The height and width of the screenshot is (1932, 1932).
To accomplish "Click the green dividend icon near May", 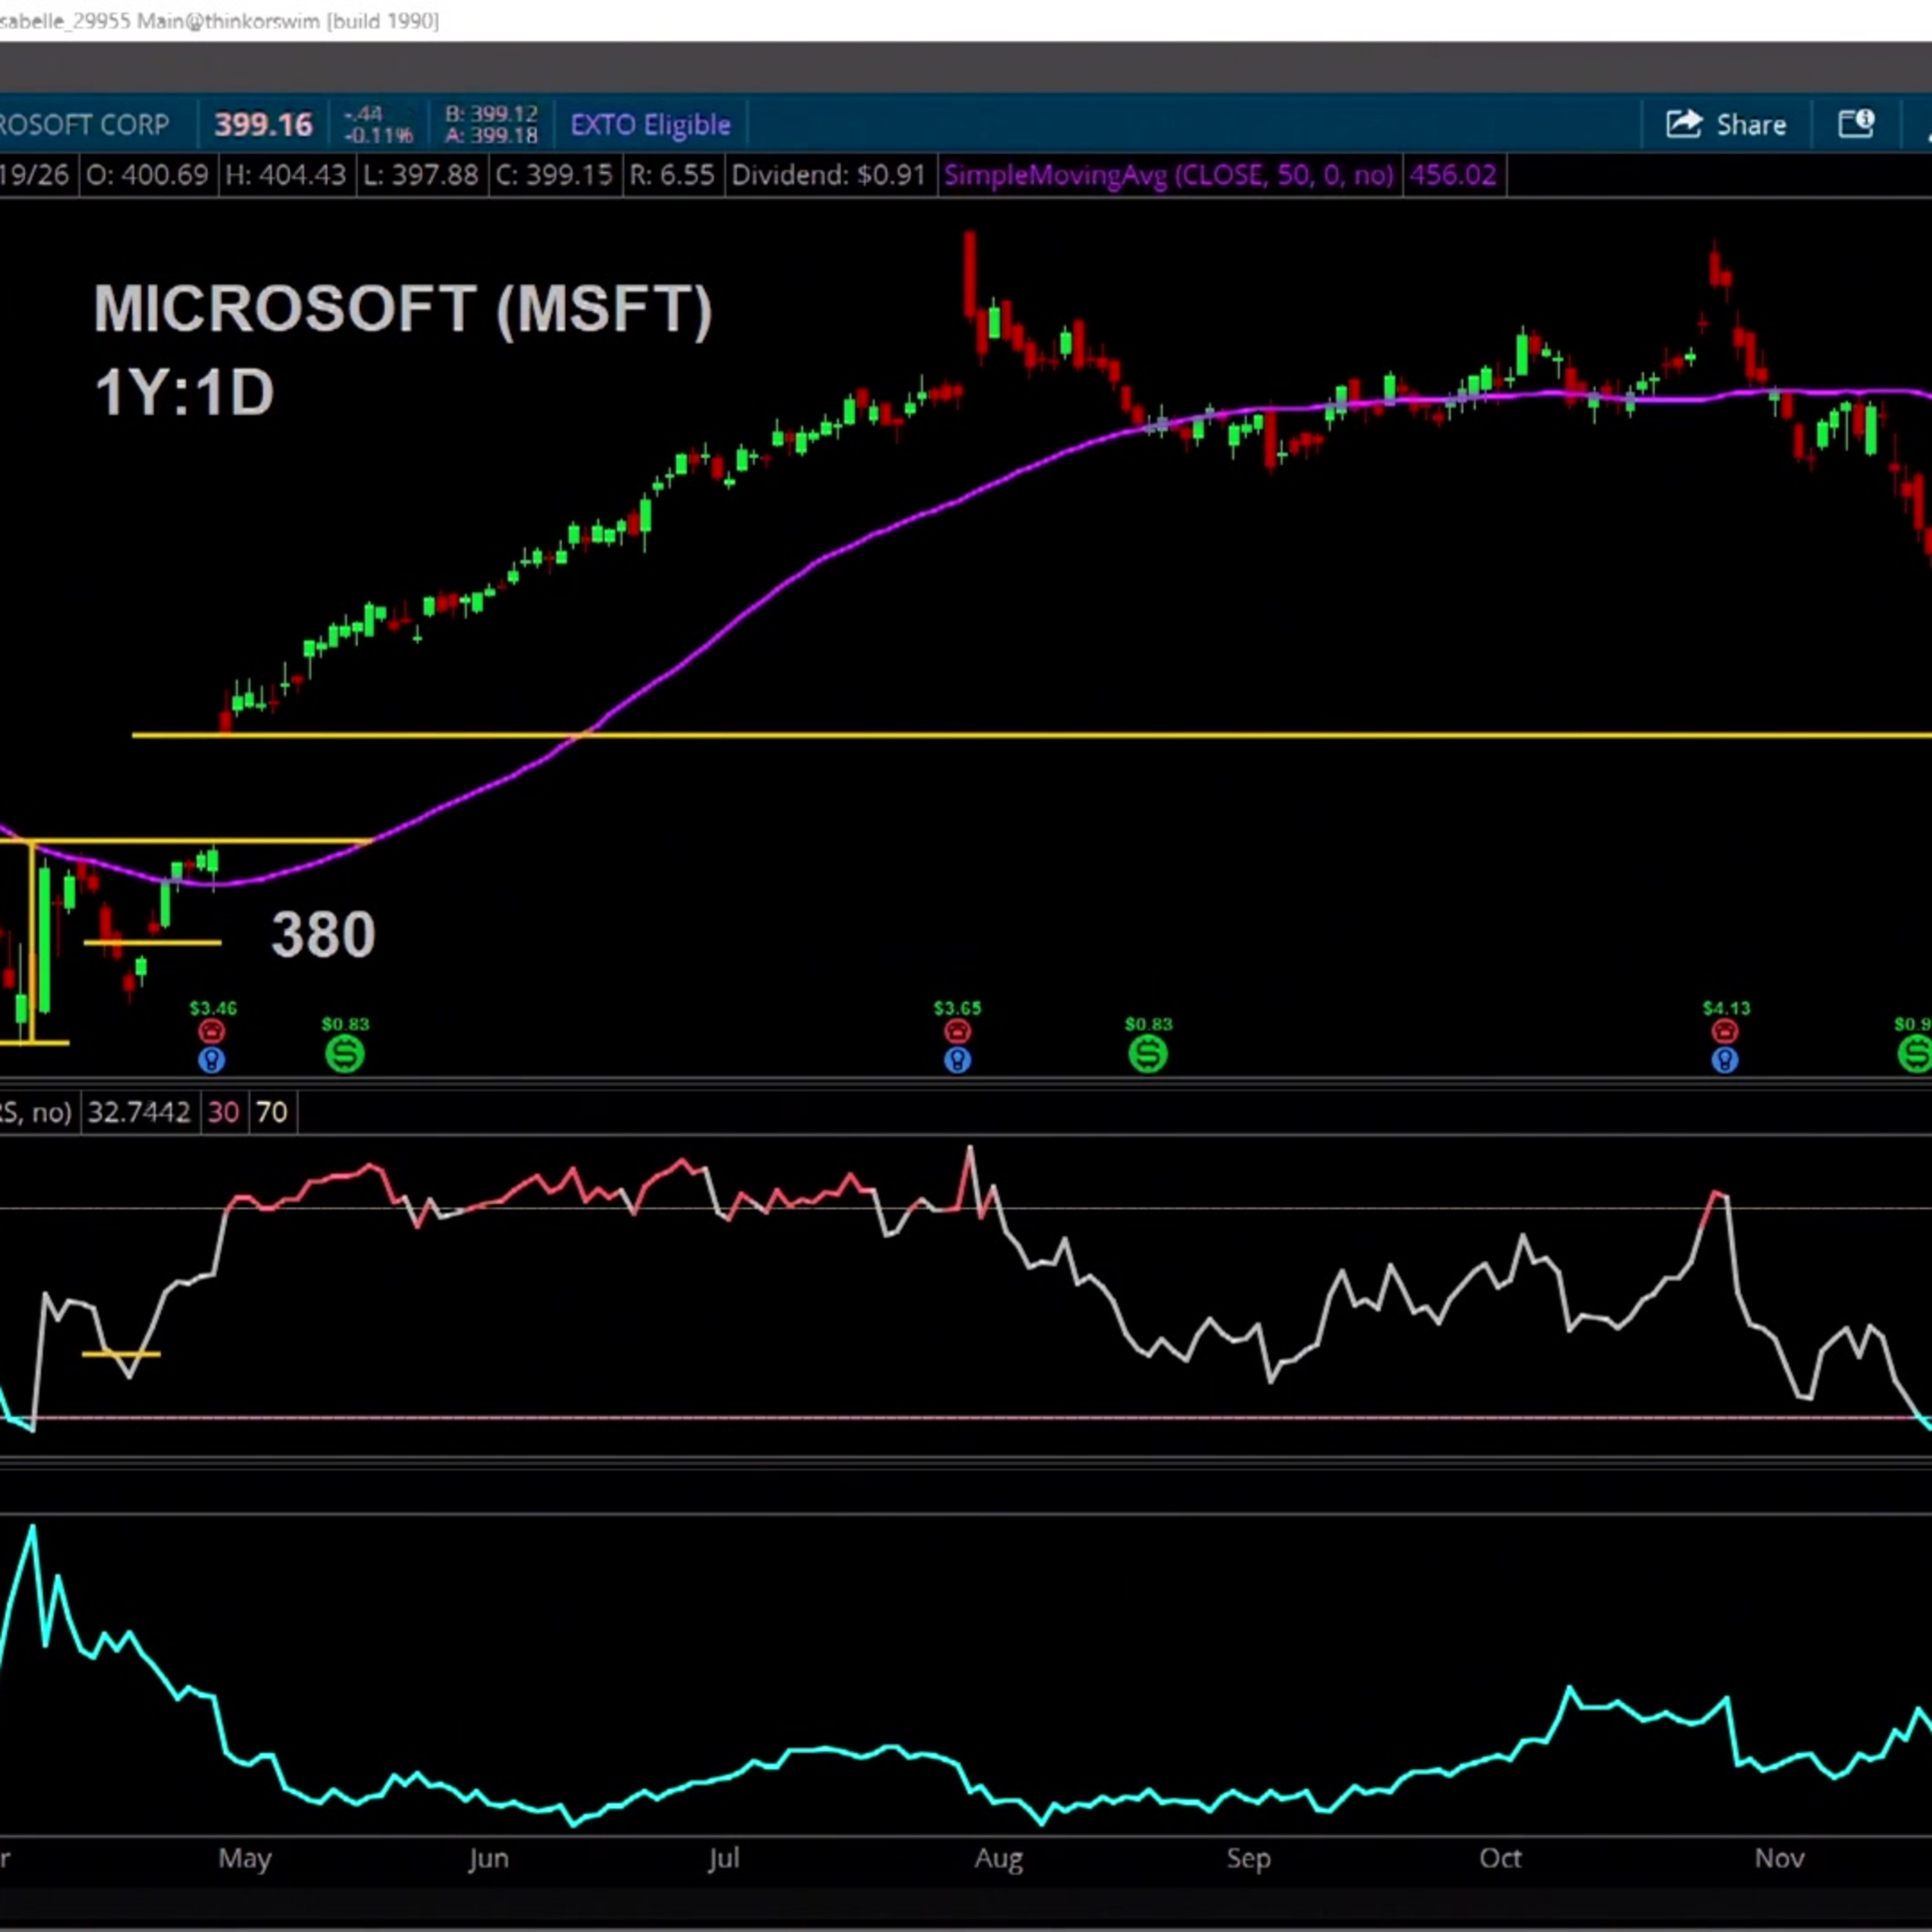I will tap(345, 1053).
